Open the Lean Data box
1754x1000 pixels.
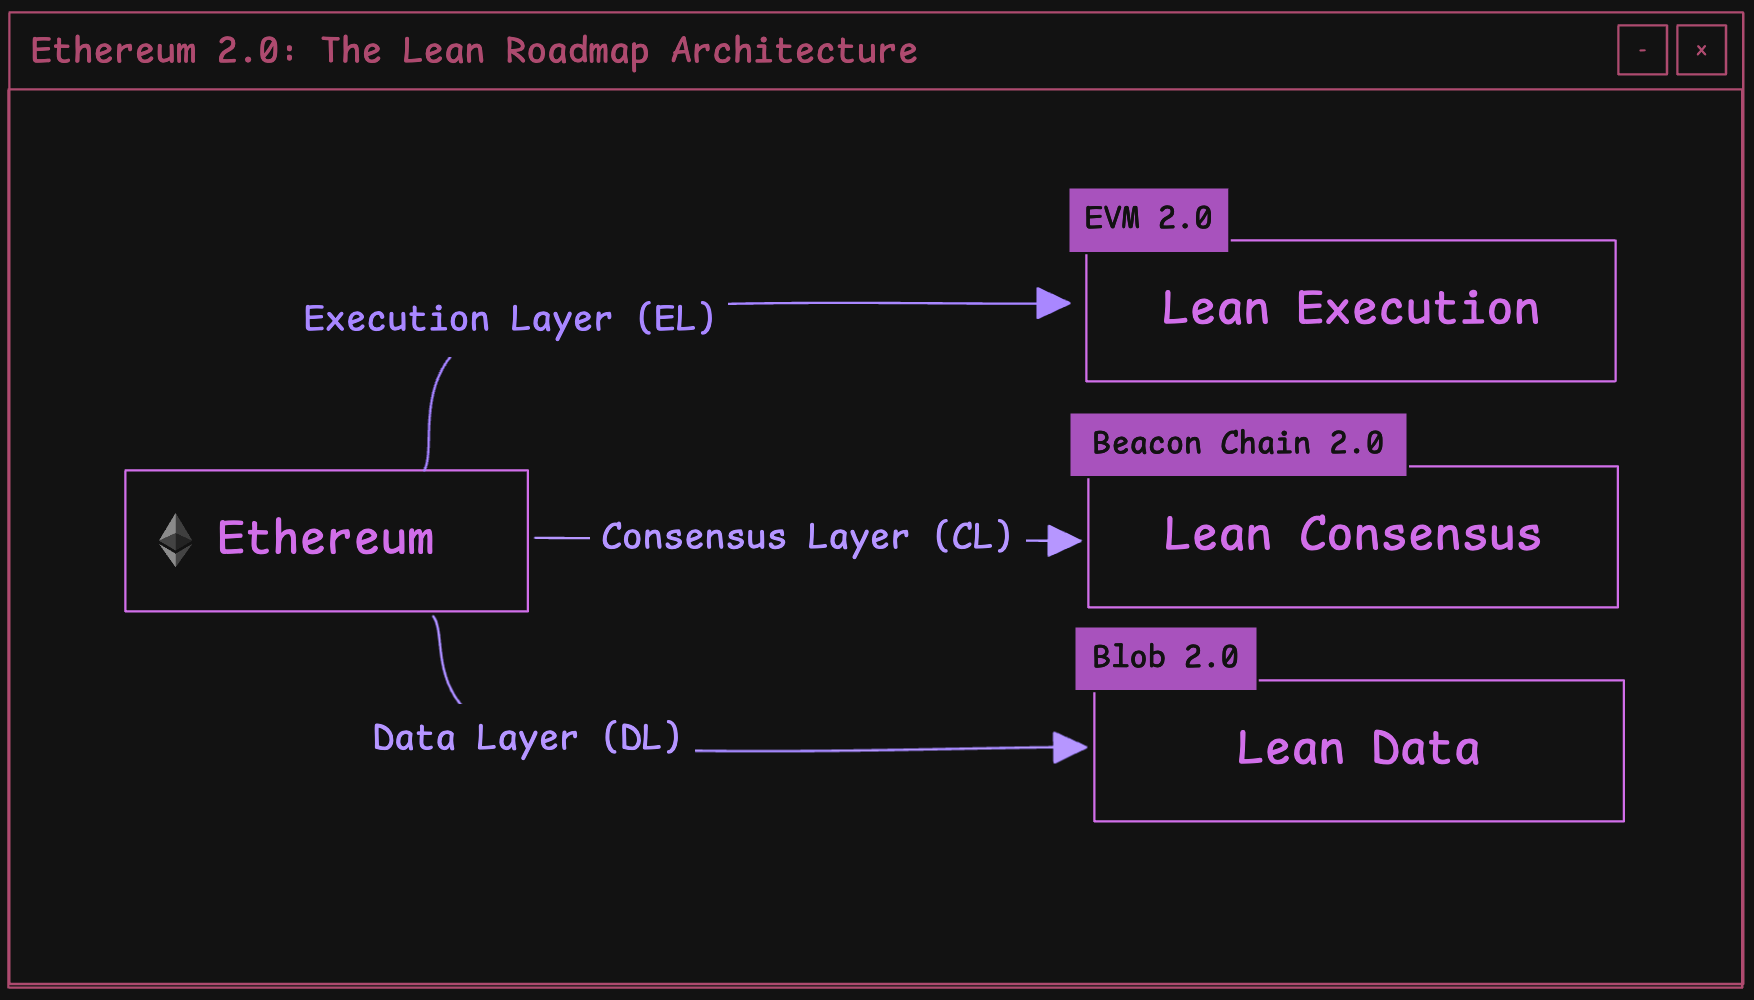1359,750
